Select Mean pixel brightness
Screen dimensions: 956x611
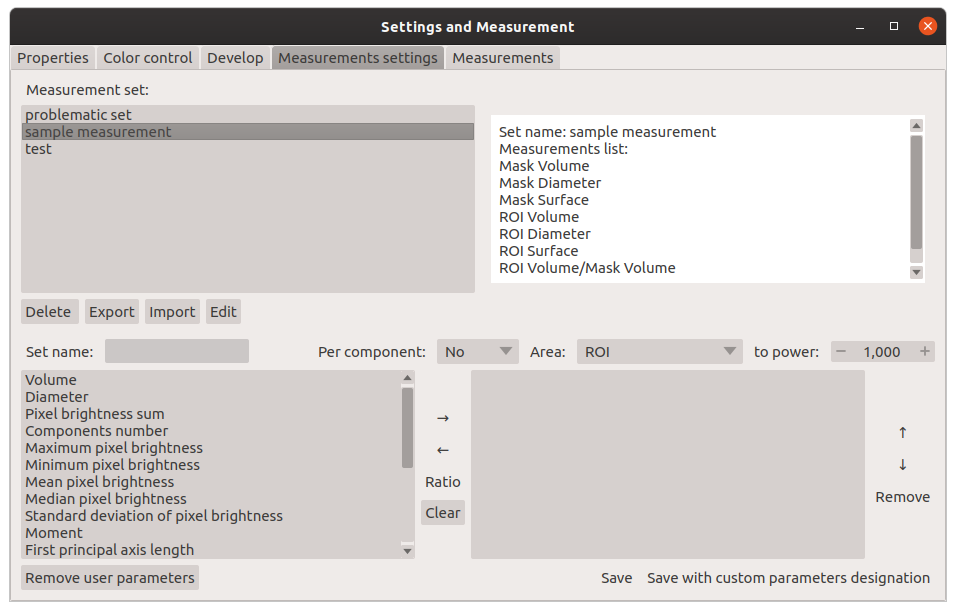pos(212,482)
